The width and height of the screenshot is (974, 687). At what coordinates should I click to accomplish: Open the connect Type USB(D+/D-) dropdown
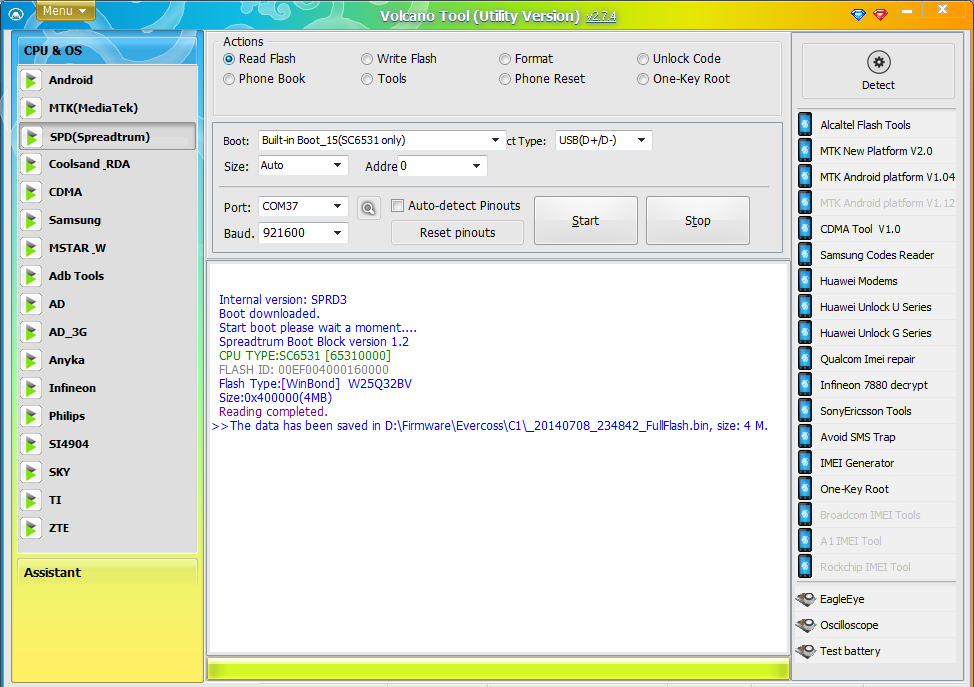click(x=641, y=140)
